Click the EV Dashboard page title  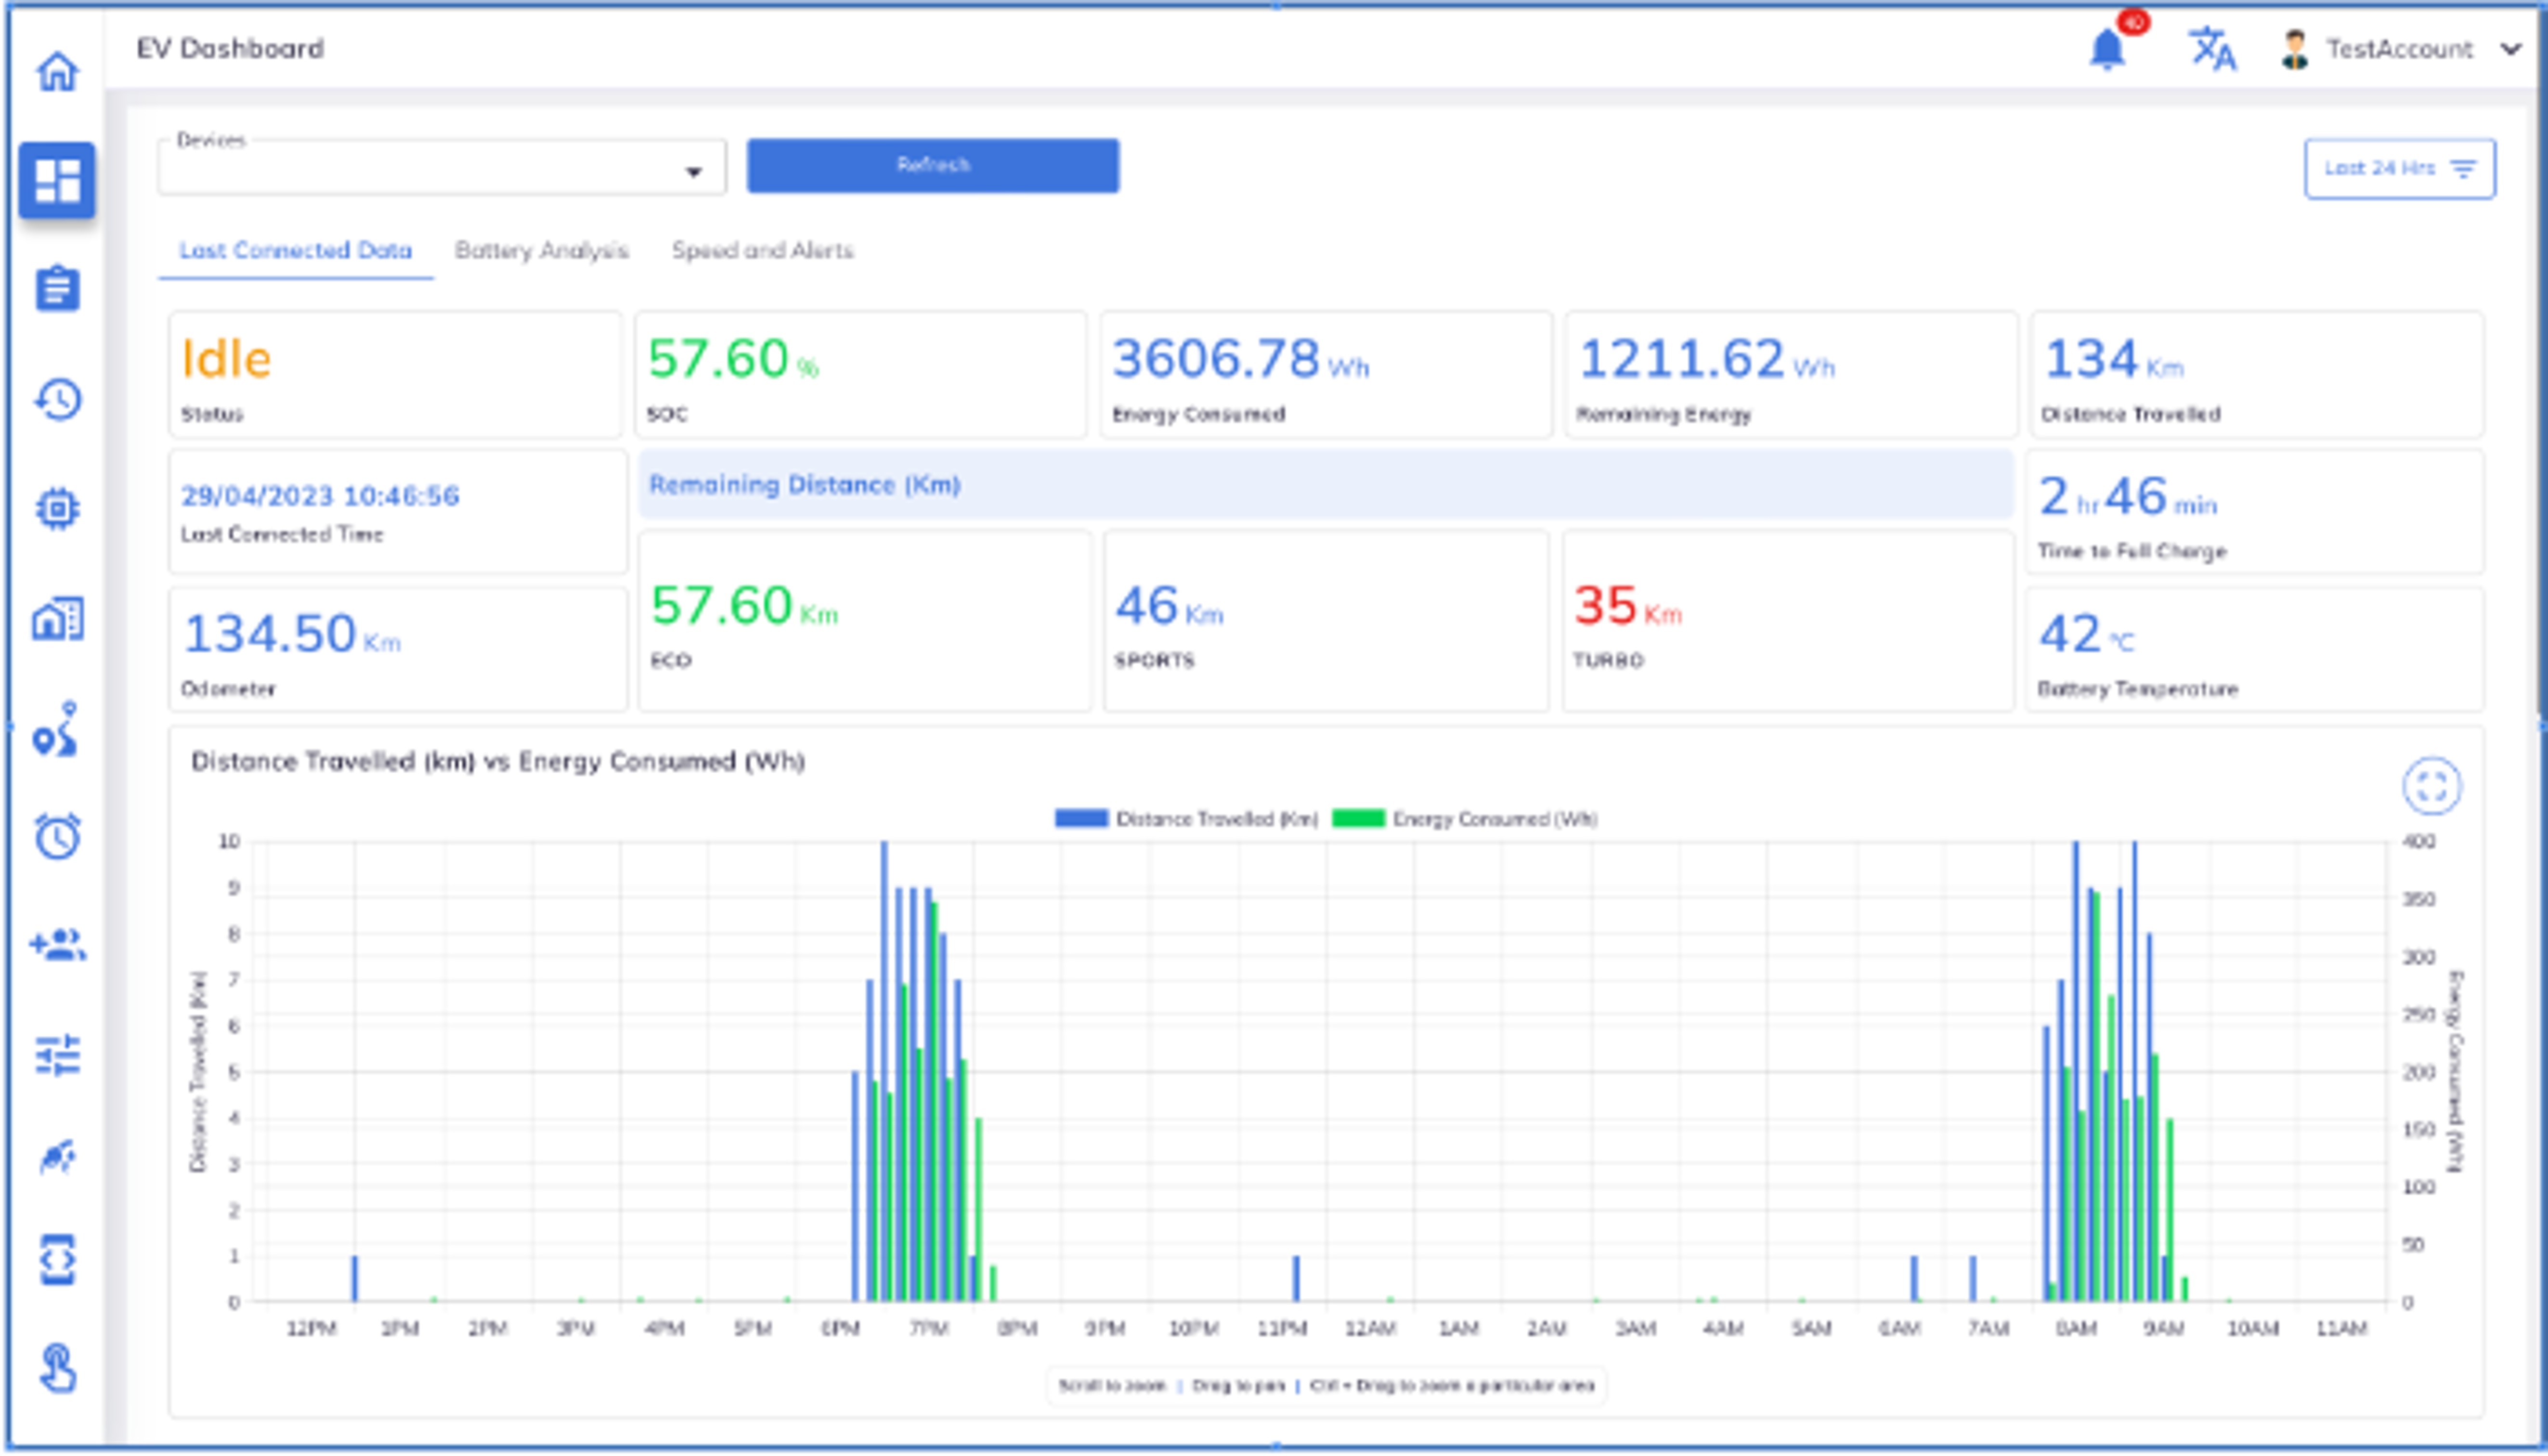[x=230, y=48]
